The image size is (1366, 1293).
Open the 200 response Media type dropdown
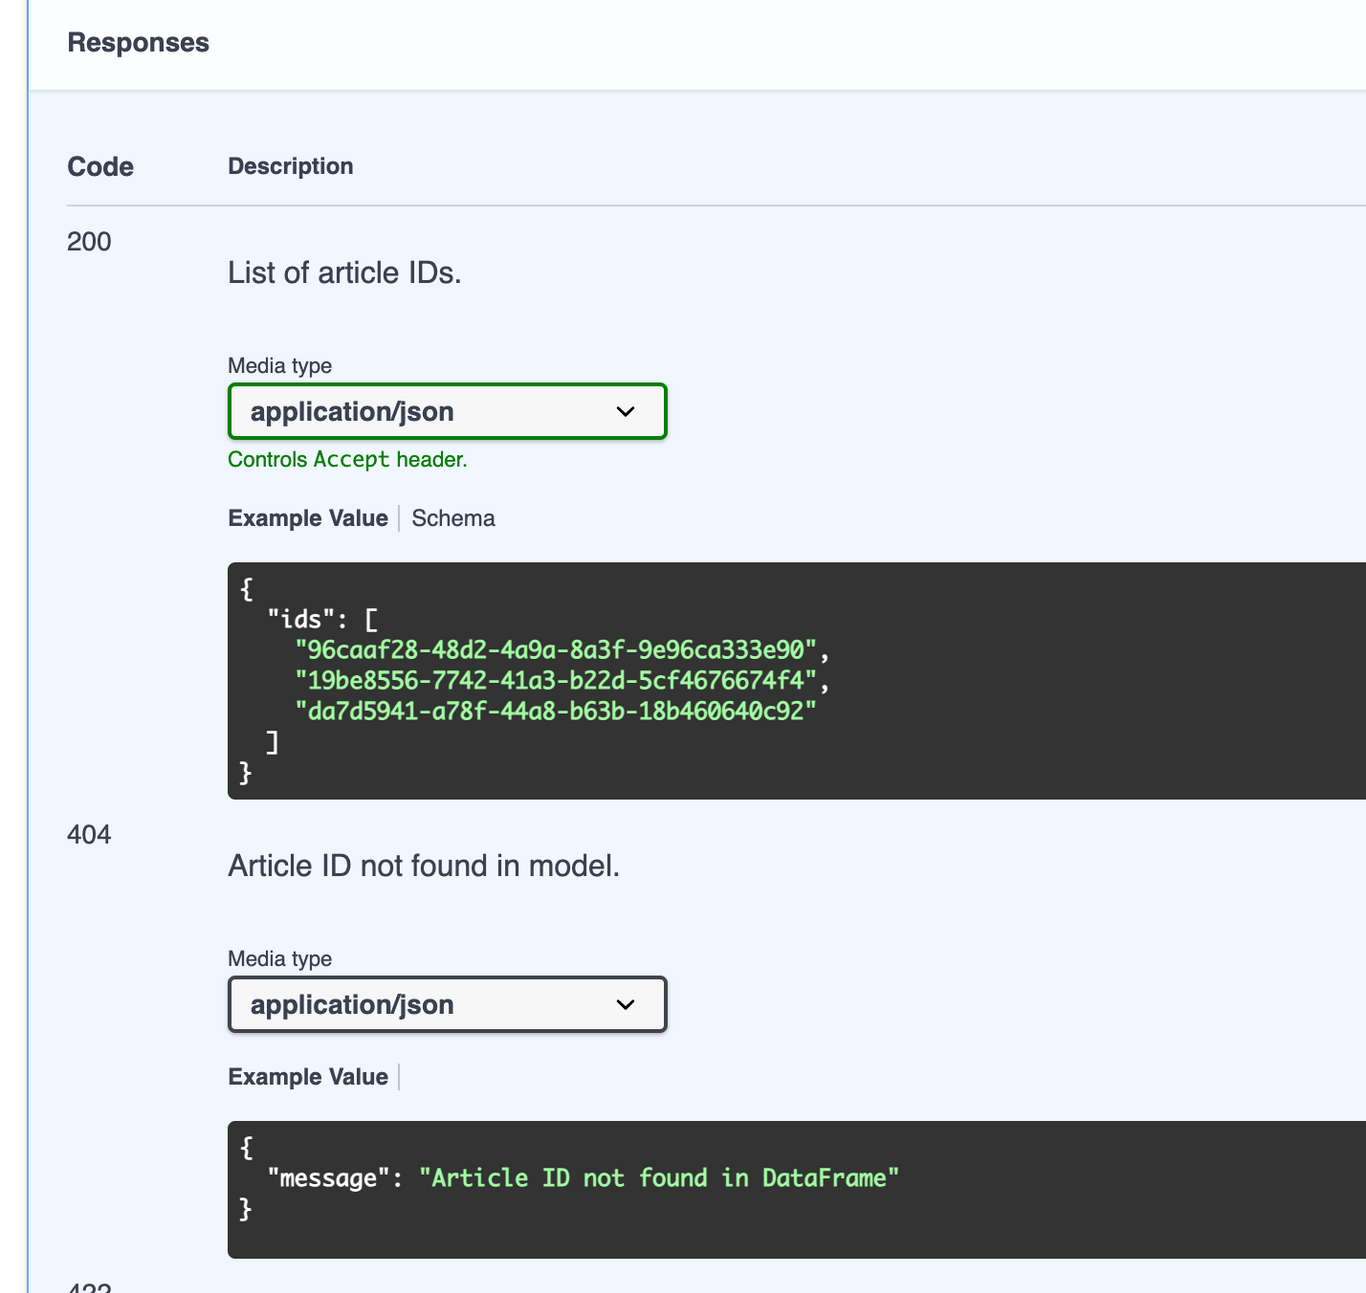[x=446, y=411]
